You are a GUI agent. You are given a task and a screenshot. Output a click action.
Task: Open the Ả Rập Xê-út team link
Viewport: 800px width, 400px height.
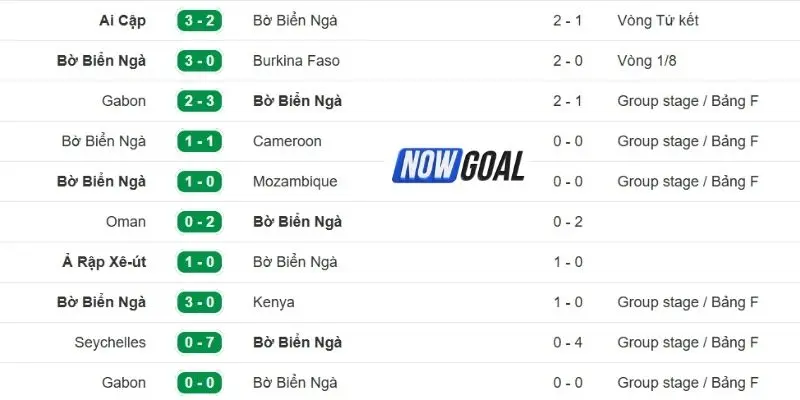(103, 262)
